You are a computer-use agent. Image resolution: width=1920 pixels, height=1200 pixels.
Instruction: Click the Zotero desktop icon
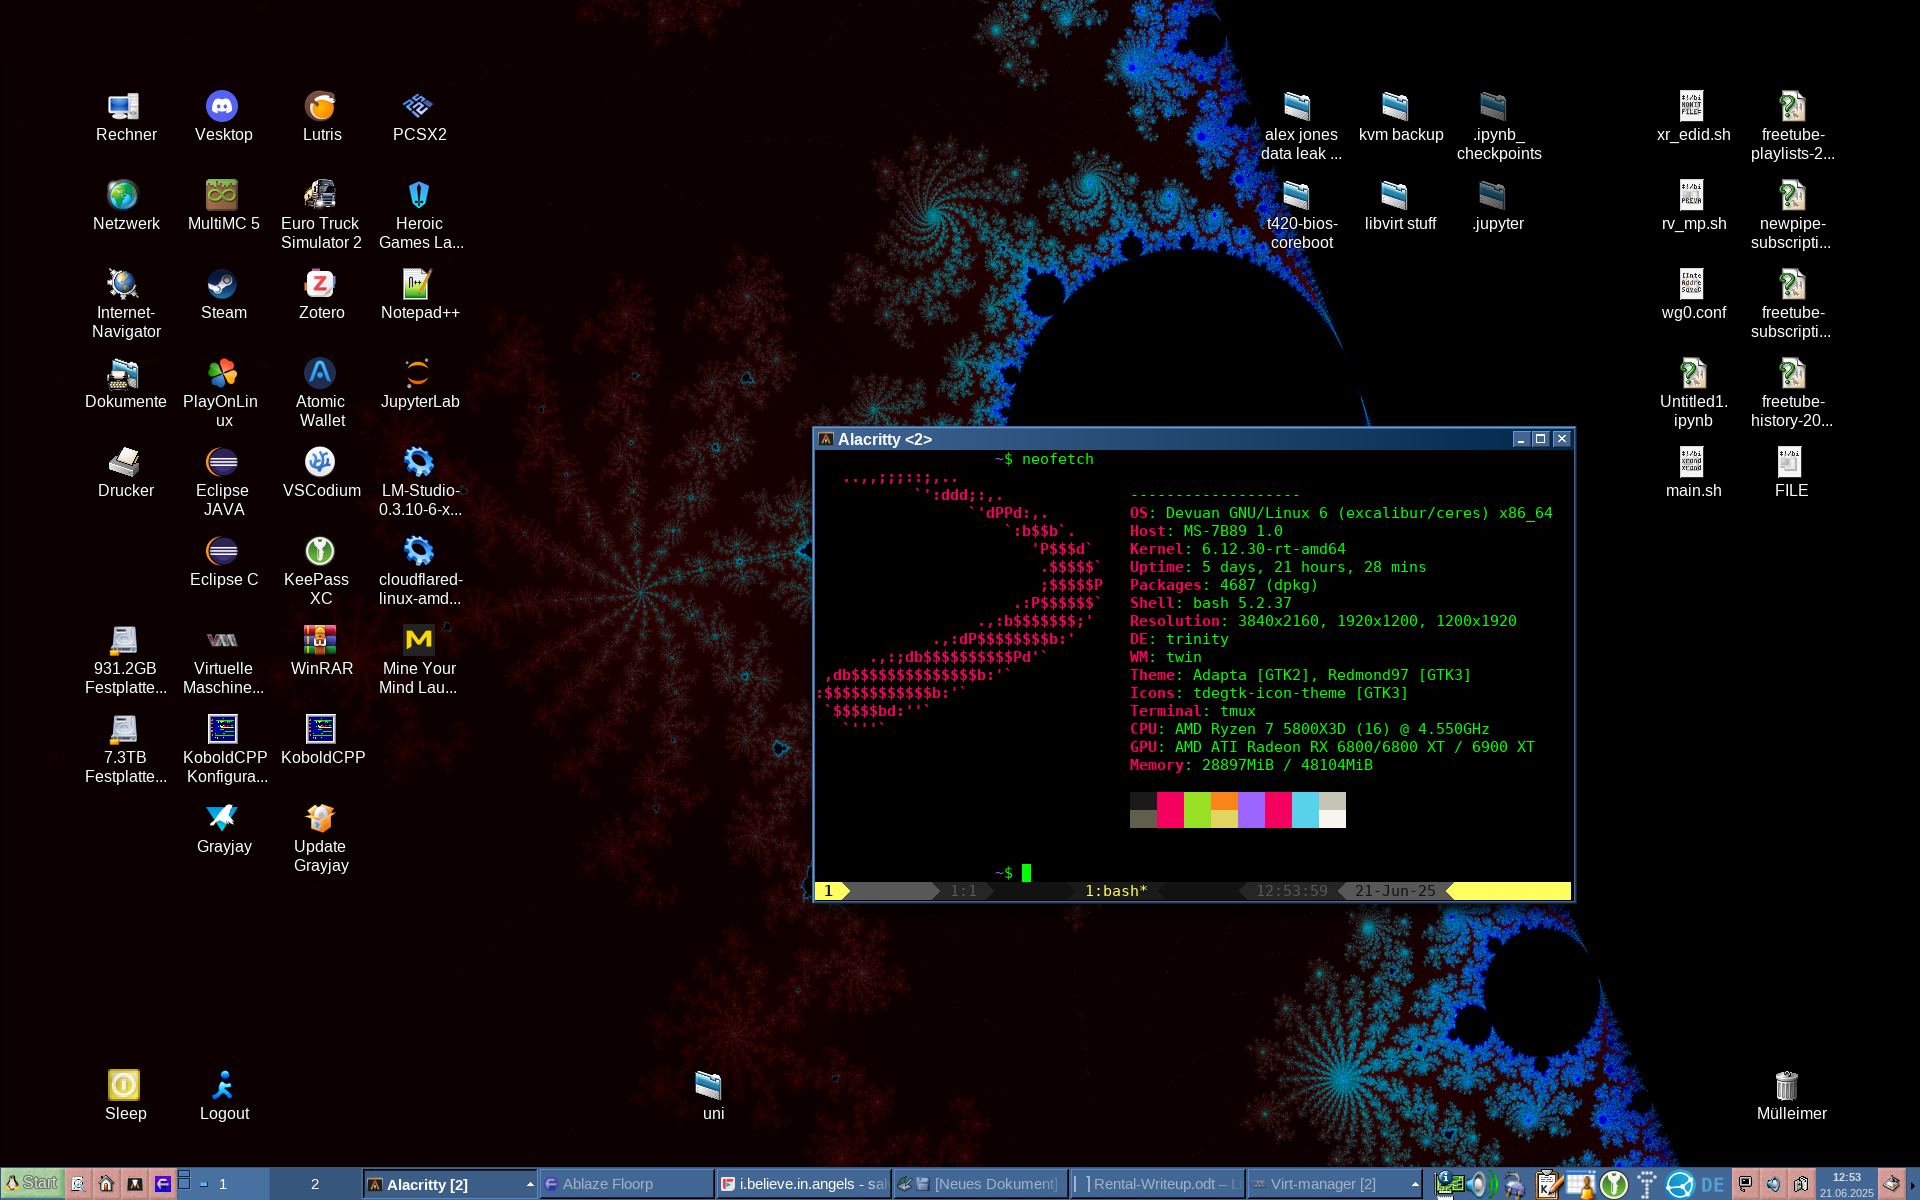coord(321,295)
